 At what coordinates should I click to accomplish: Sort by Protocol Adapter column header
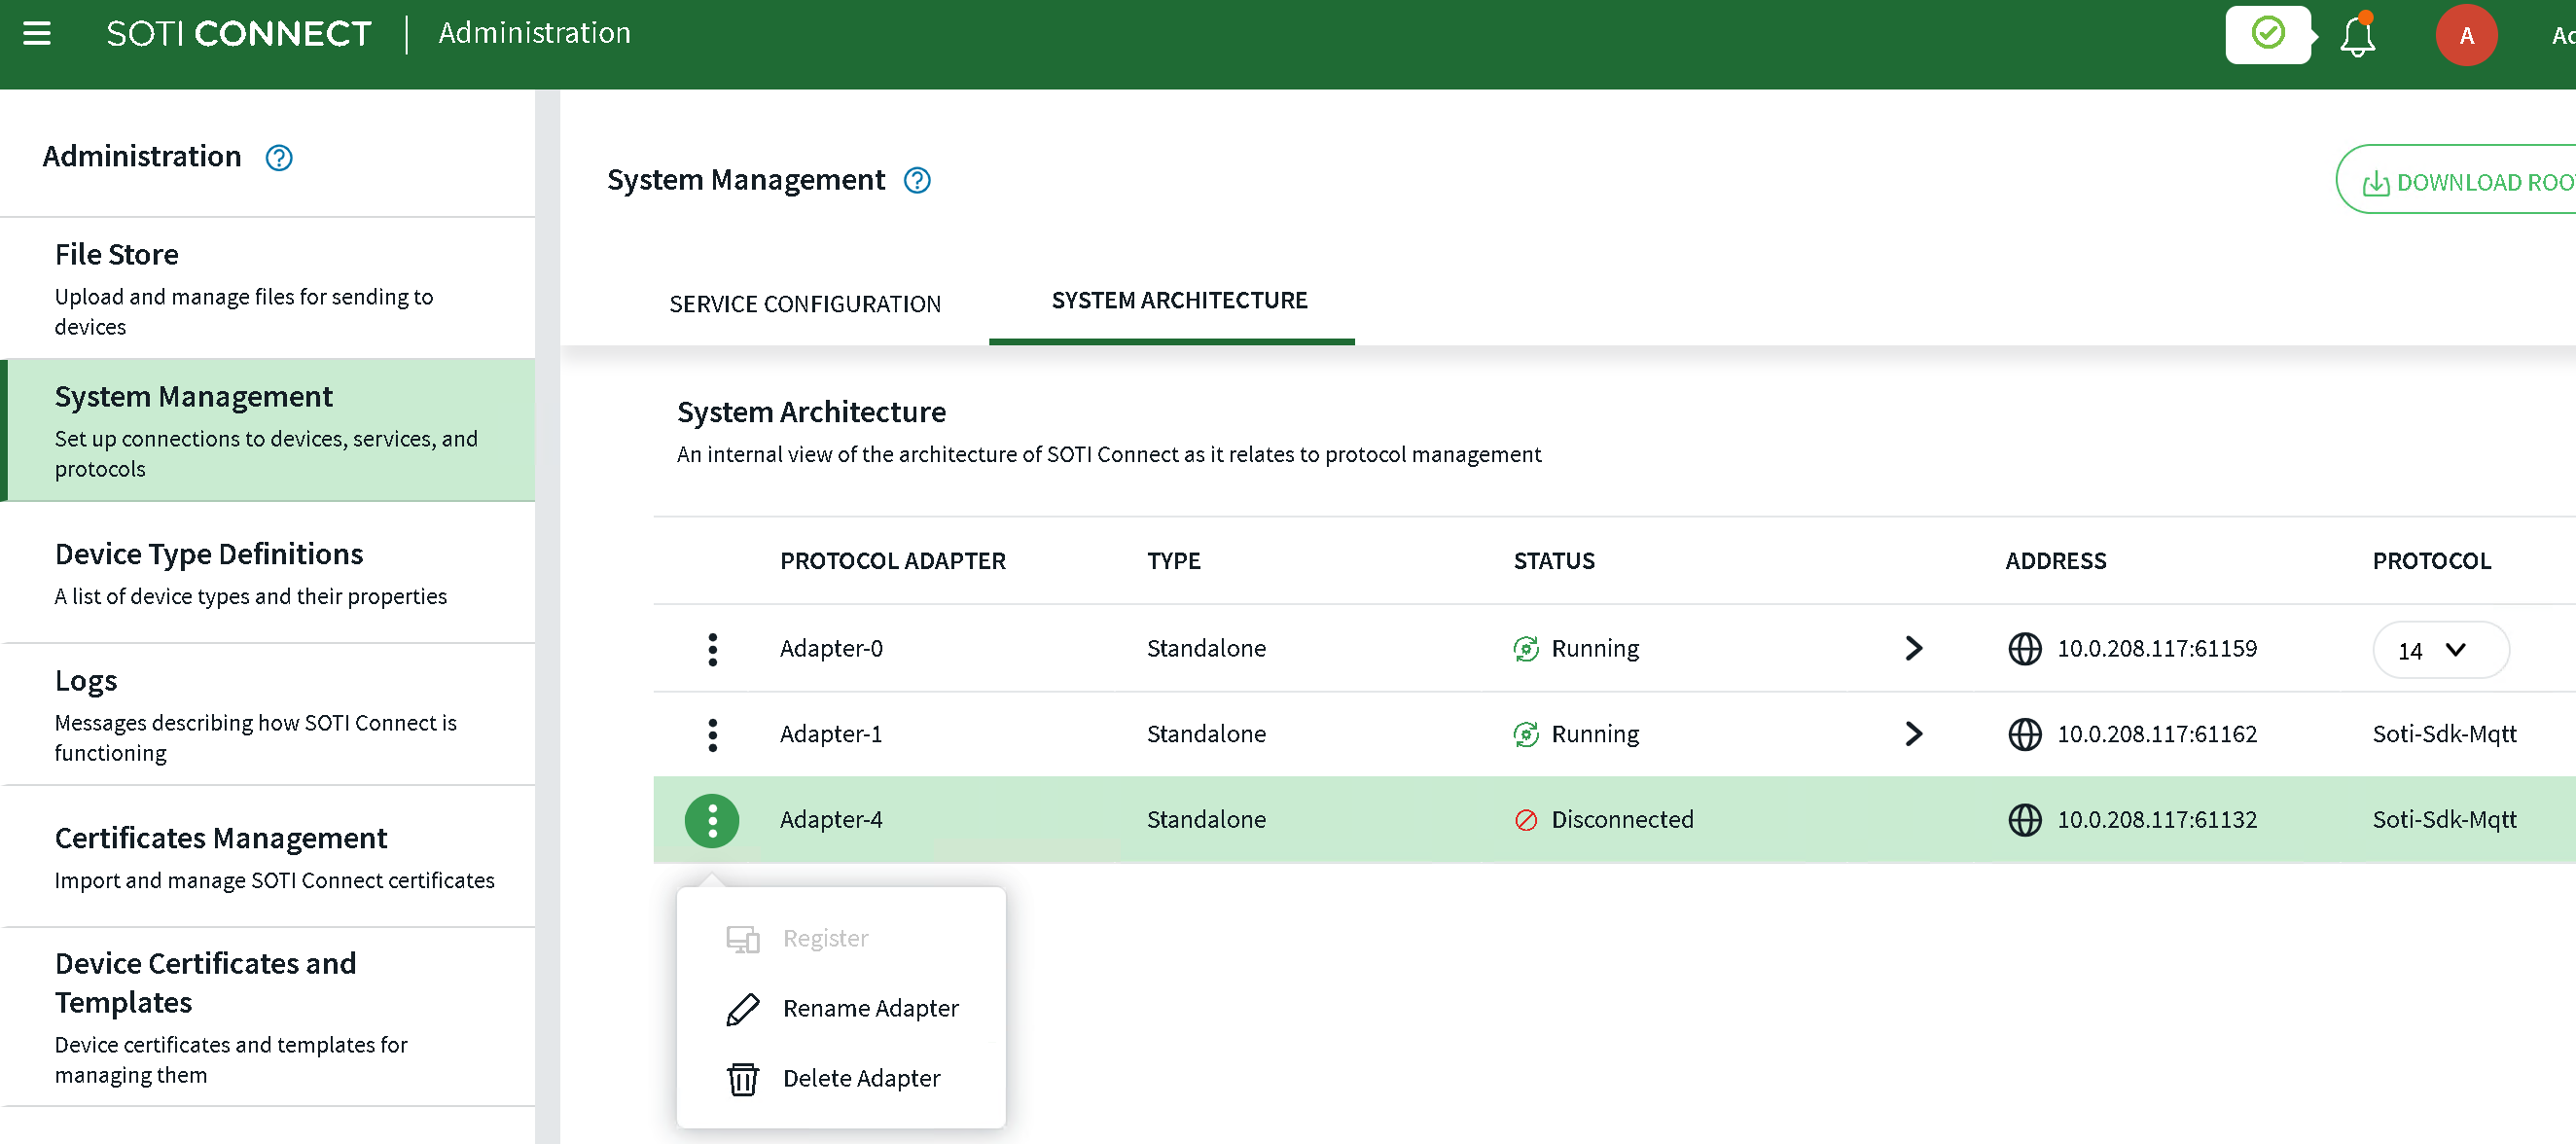893,562
